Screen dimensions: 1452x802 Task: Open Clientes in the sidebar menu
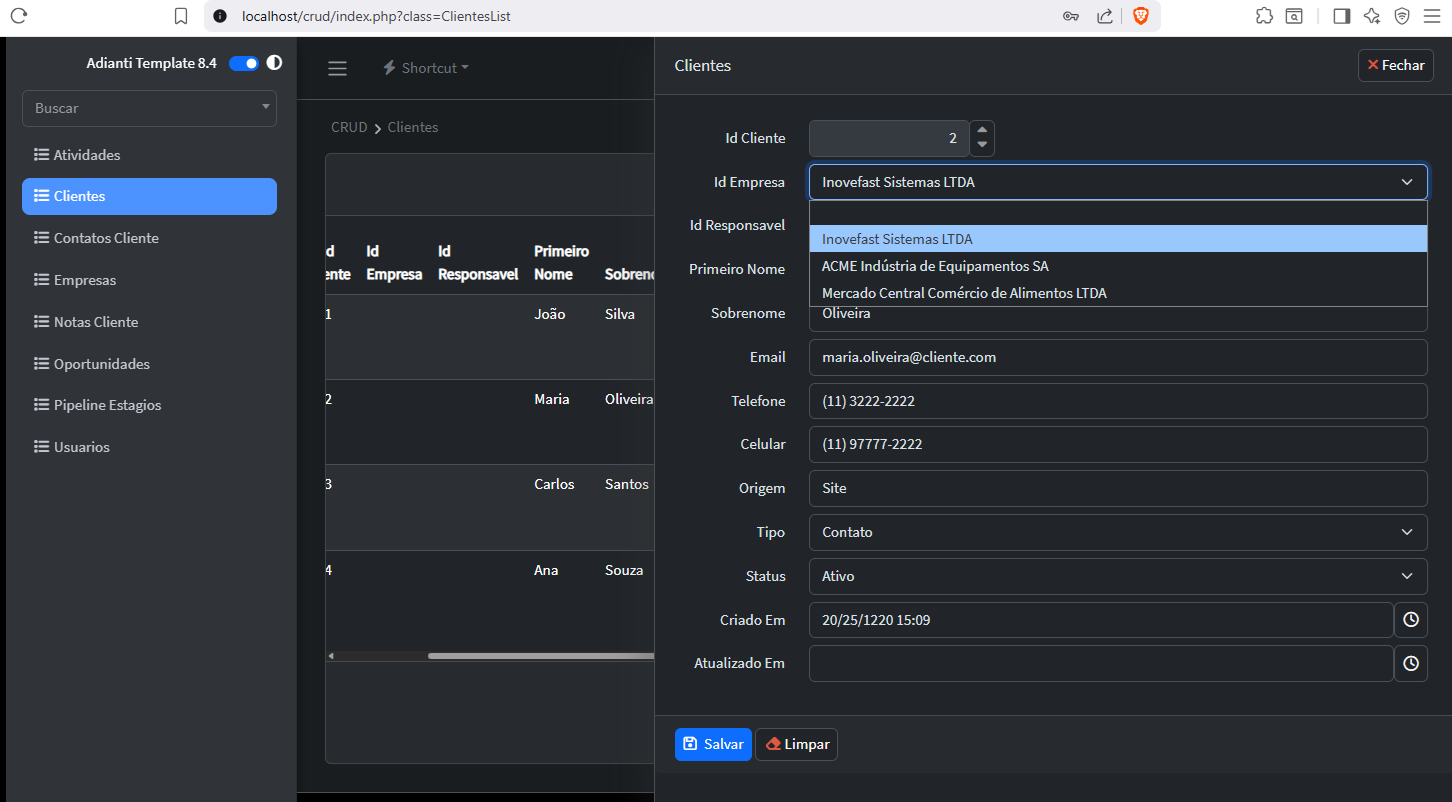coord(149,196)
